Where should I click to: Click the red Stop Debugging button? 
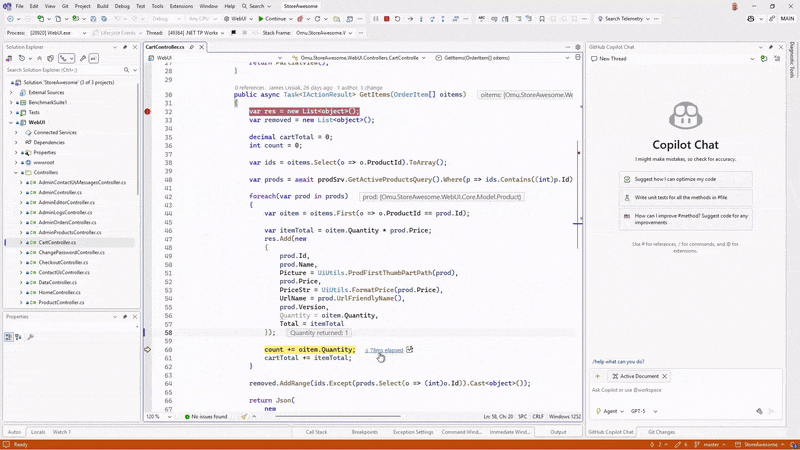[x=386, y=18]
